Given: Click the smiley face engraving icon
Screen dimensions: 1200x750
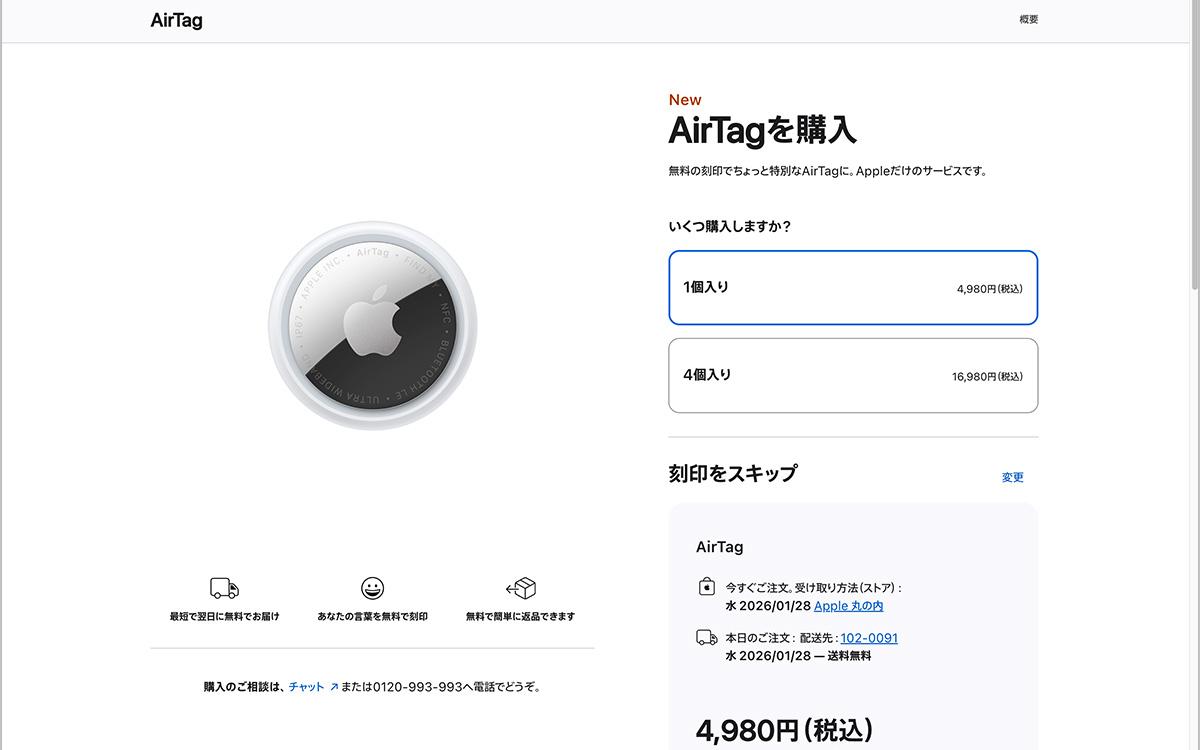Looking at the screenshot, I should (371, 589).
